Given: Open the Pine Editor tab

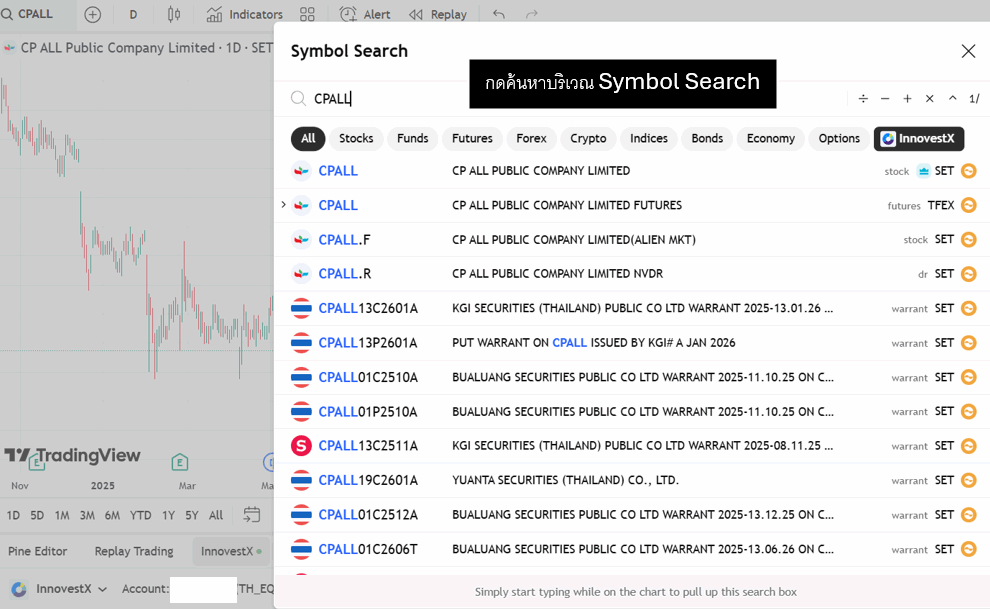Looking at the screenshot, I should 37,551.
